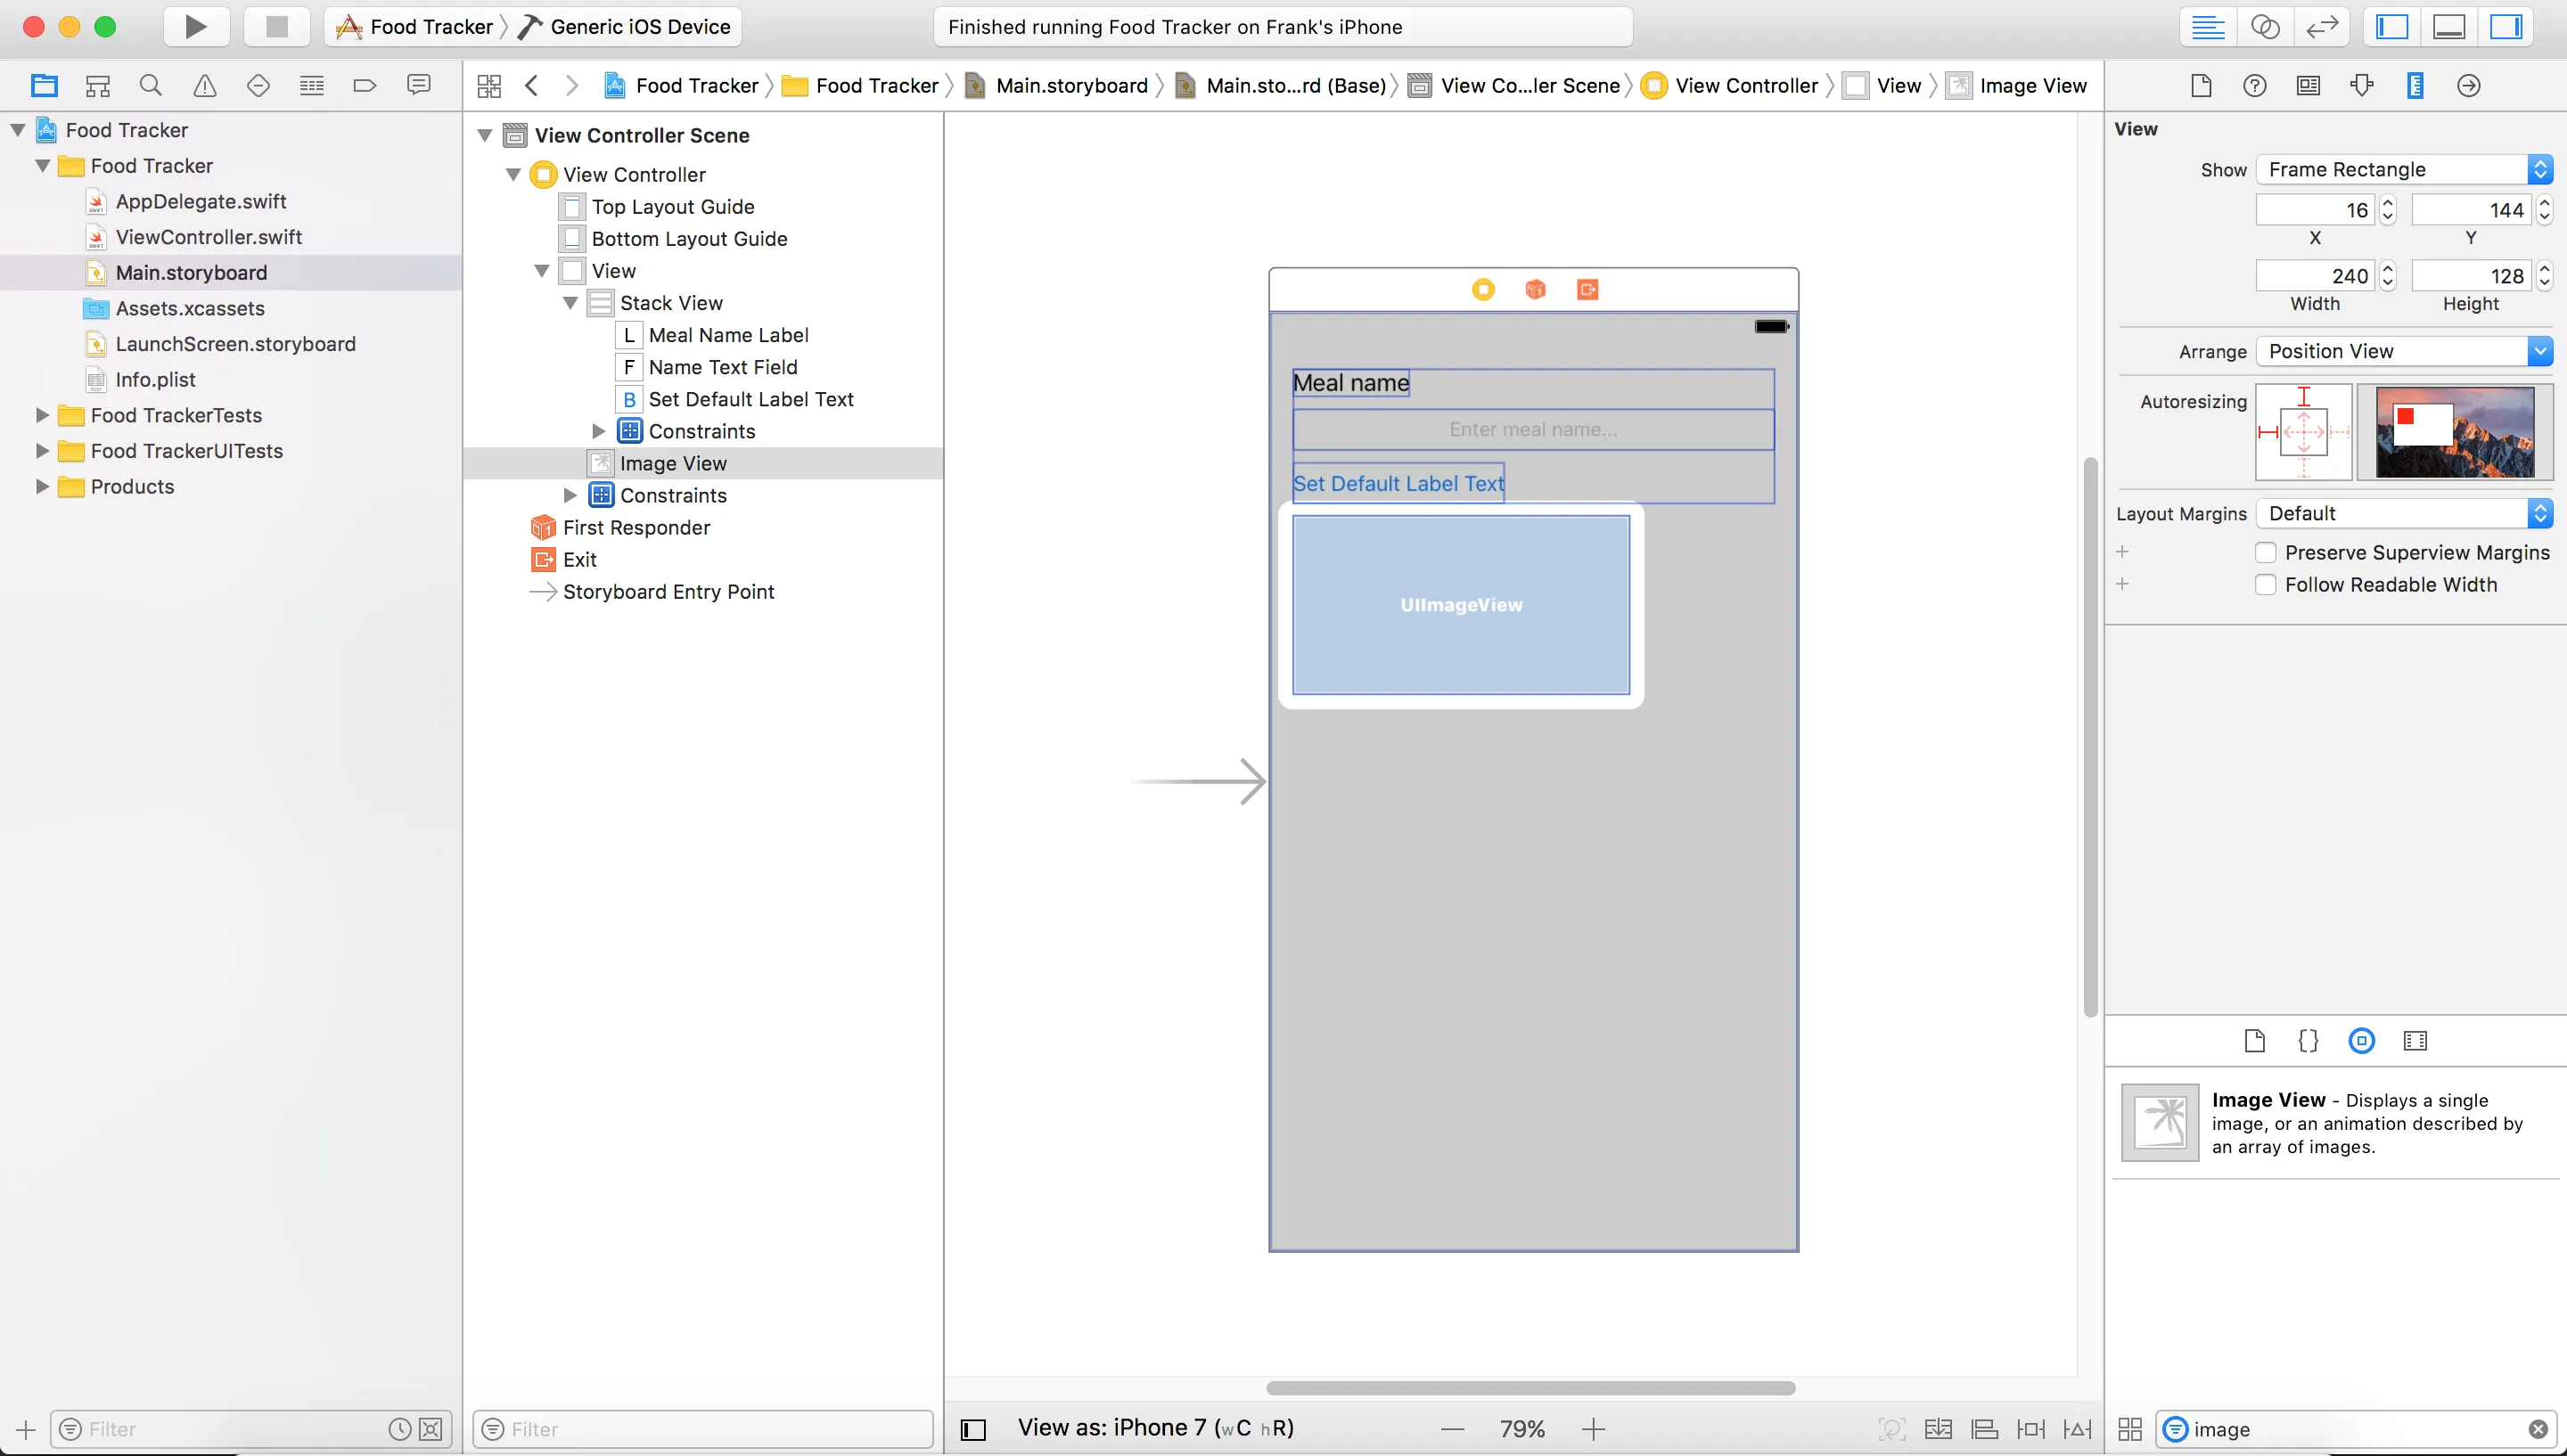Open the Layout Margins Default dropdown
2567x1456 pixels.
2404,514
